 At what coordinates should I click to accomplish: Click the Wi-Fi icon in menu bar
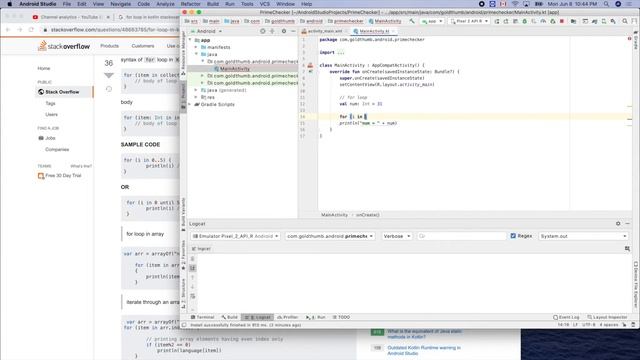[515, 4]
